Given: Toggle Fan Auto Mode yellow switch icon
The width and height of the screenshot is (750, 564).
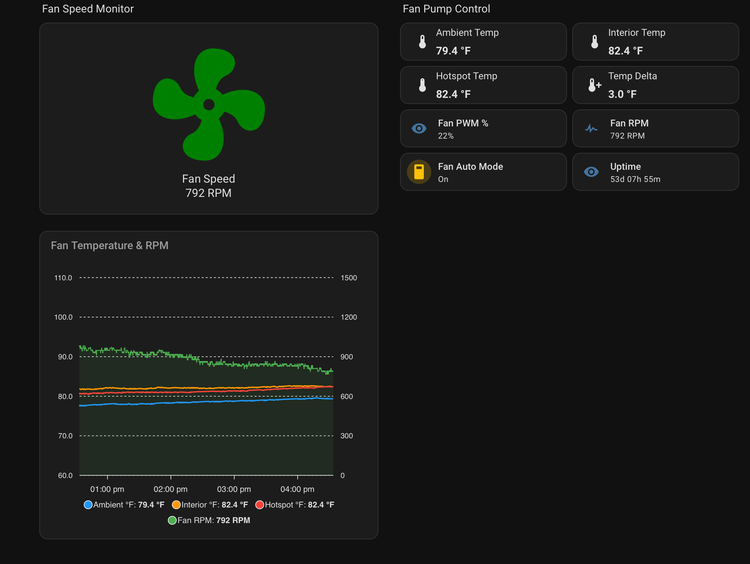Looking at the screenshot, I should pos(419,172).
